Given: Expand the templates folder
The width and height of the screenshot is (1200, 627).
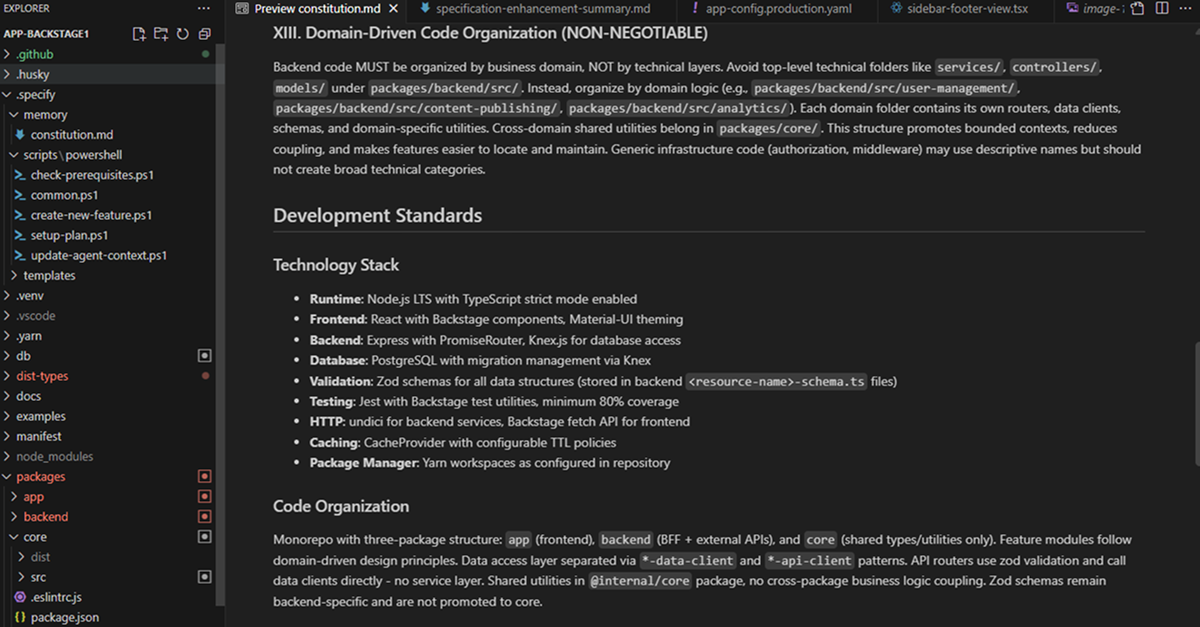Looking at the screenshot, I should click(x=49, y=275).
